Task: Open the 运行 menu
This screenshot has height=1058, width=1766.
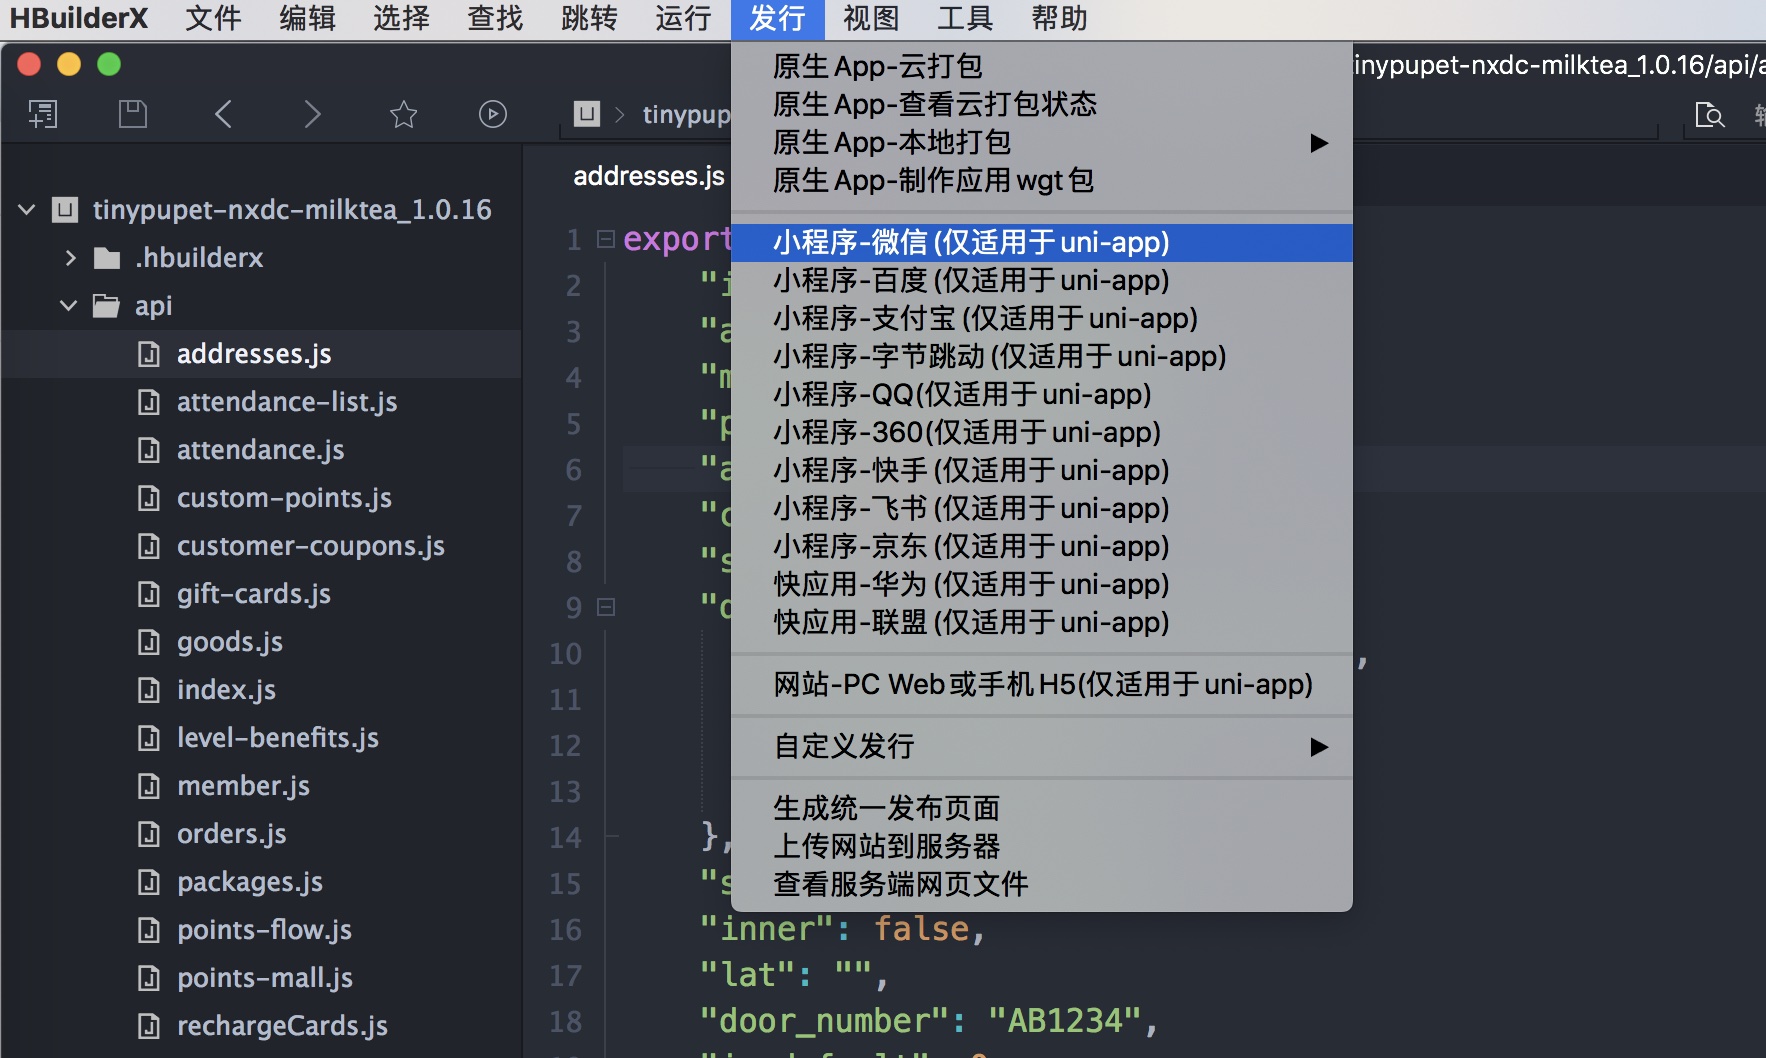Action: (683, 19)
